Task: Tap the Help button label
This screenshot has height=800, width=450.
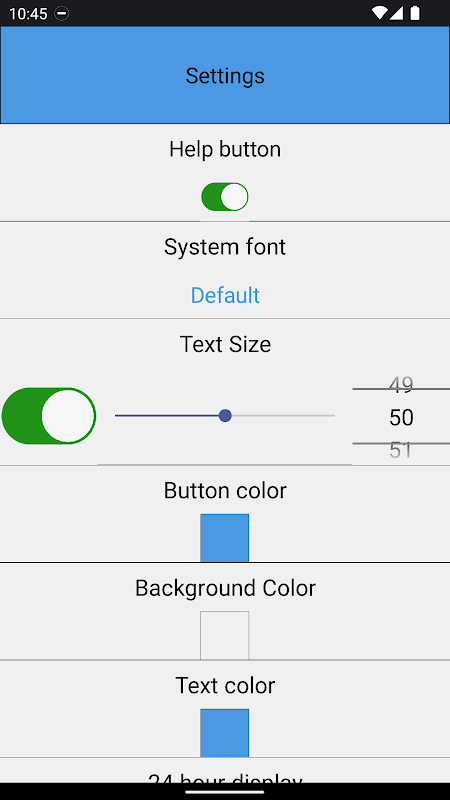Action: point(225,149)
